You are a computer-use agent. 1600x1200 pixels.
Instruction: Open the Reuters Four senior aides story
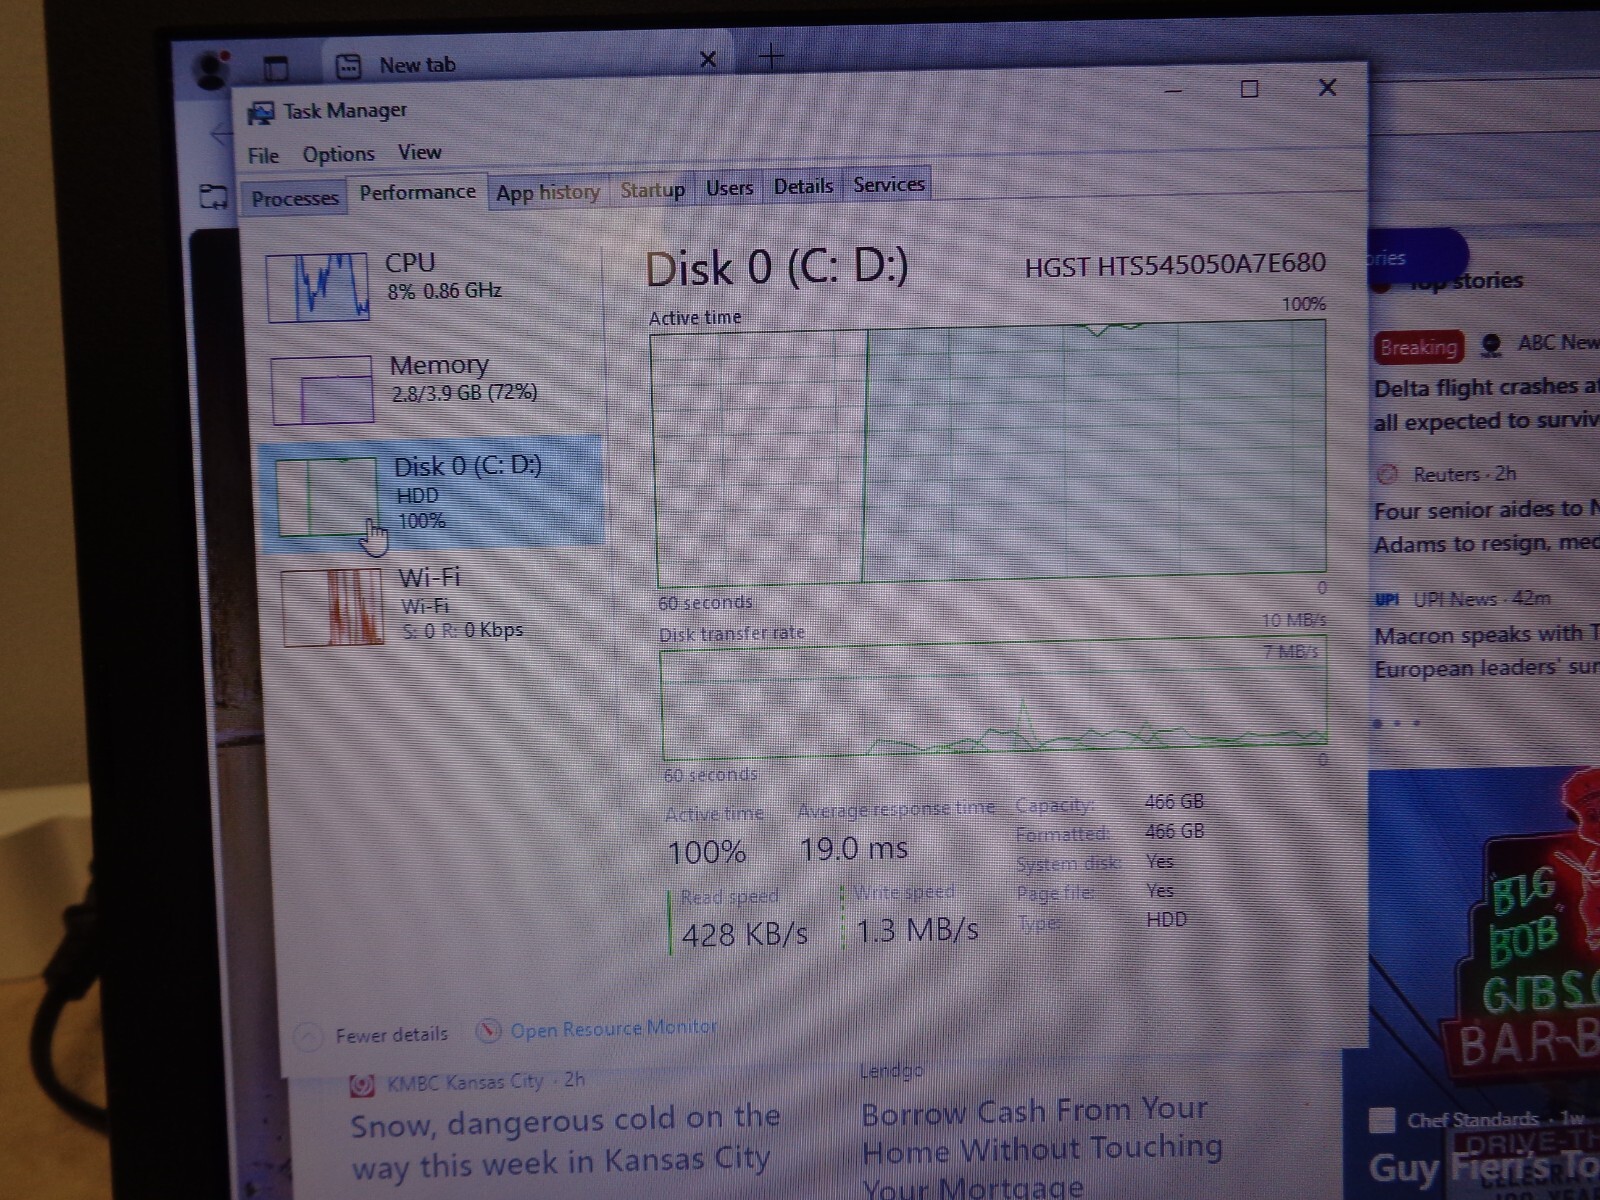pos(1486,526)
